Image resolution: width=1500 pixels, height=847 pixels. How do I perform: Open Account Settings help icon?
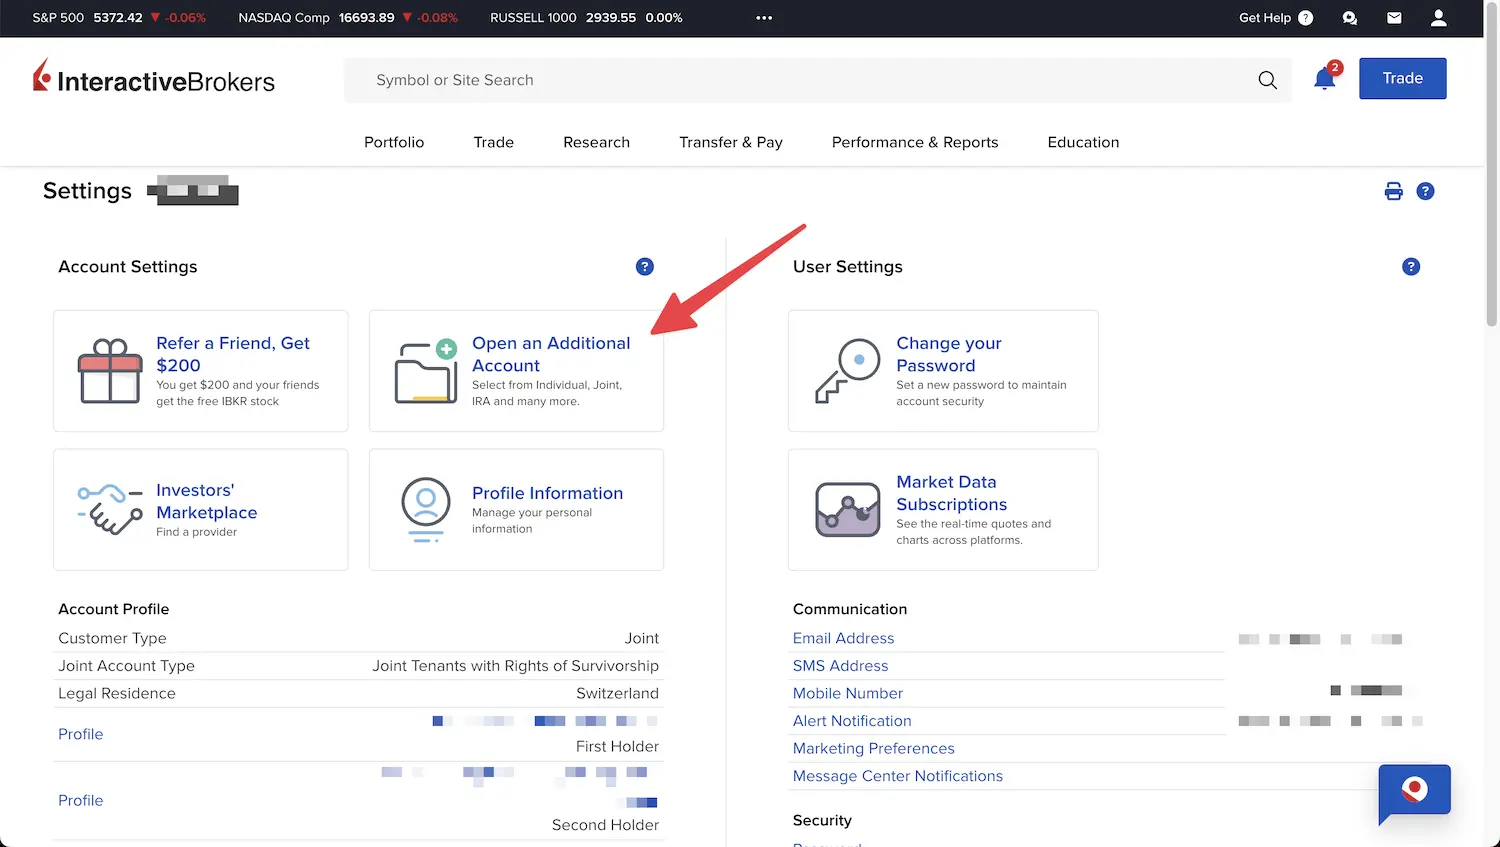[645, 266]
